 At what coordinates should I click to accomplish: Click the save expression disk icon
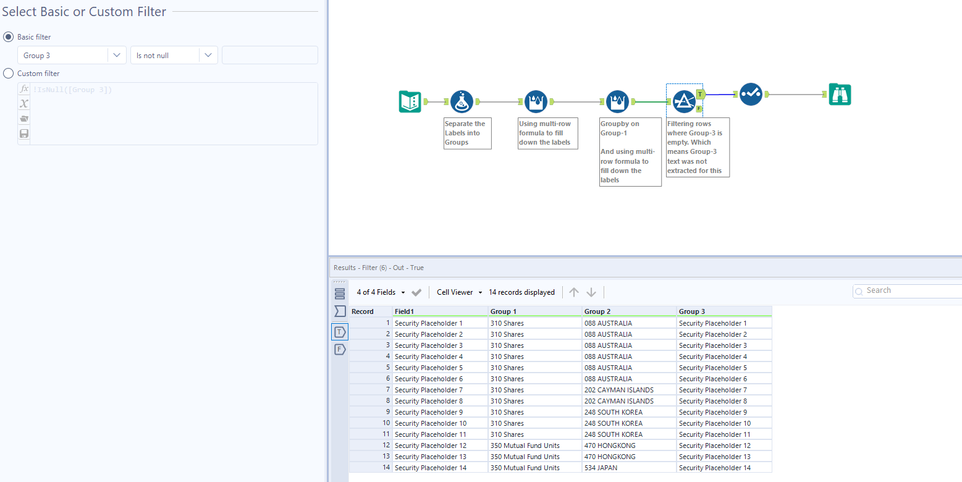24,133
